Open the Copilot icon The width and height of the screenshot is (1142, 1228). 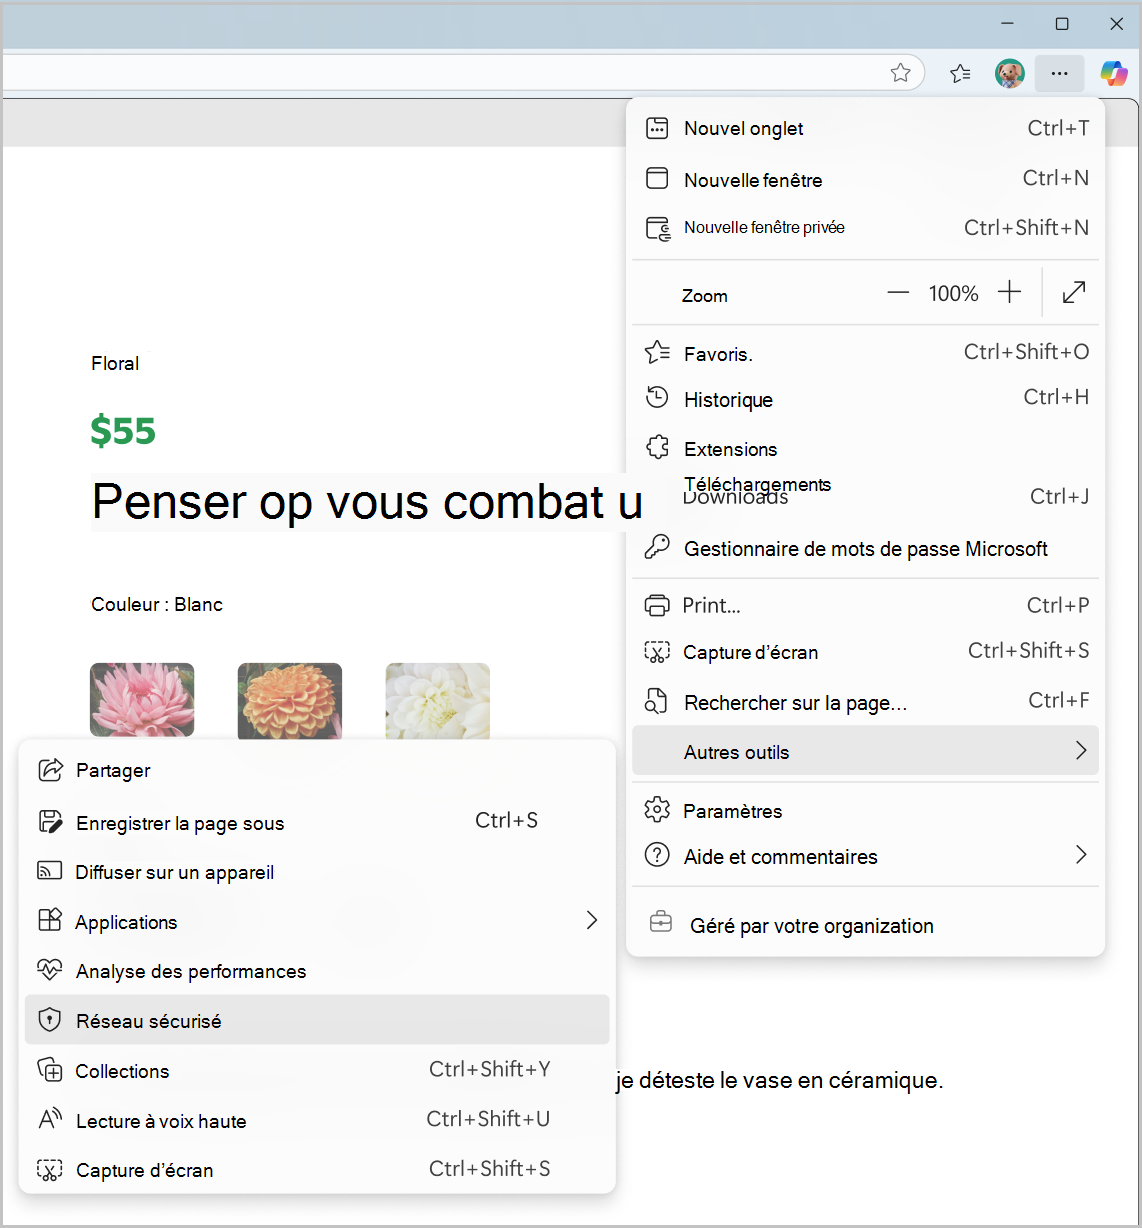(1114, 73)
